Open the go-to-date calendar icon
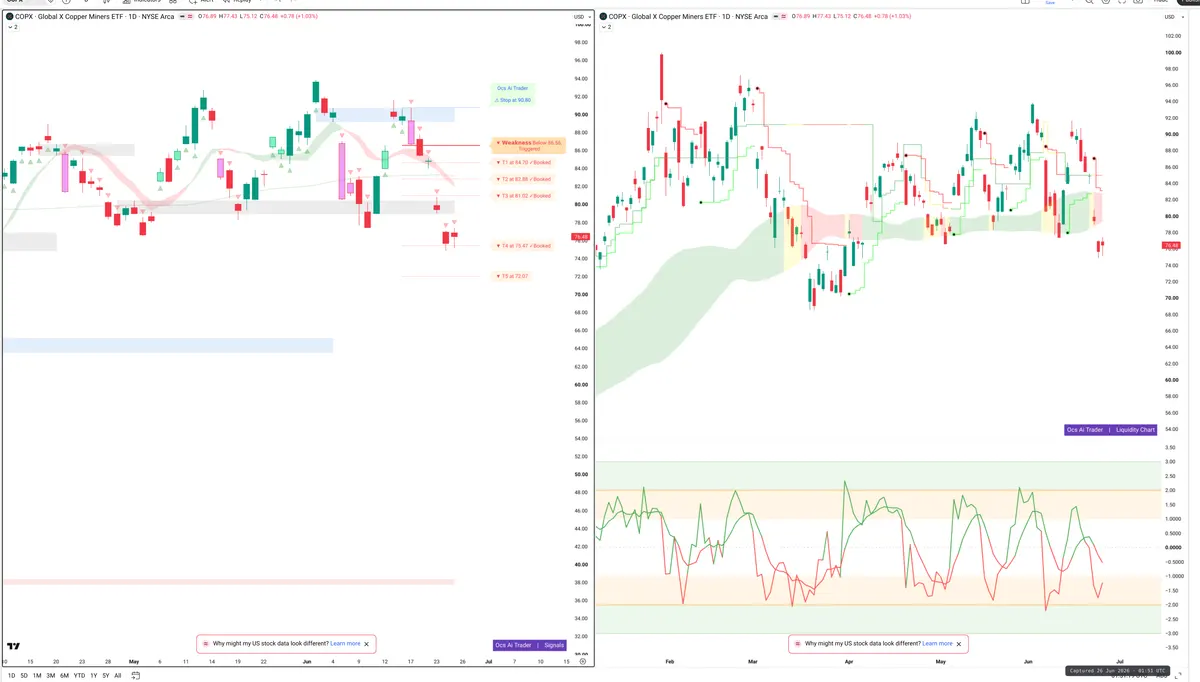This screenshot has width=1200, height=682. (135, 676)
